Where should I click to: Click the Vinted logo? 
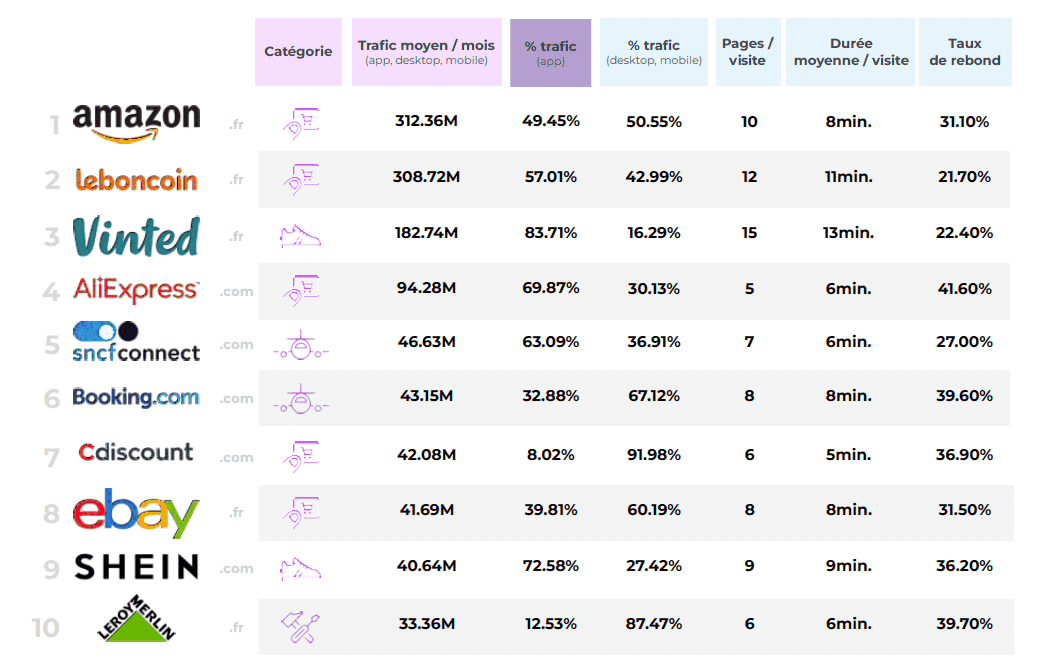[x=136, y=236]
